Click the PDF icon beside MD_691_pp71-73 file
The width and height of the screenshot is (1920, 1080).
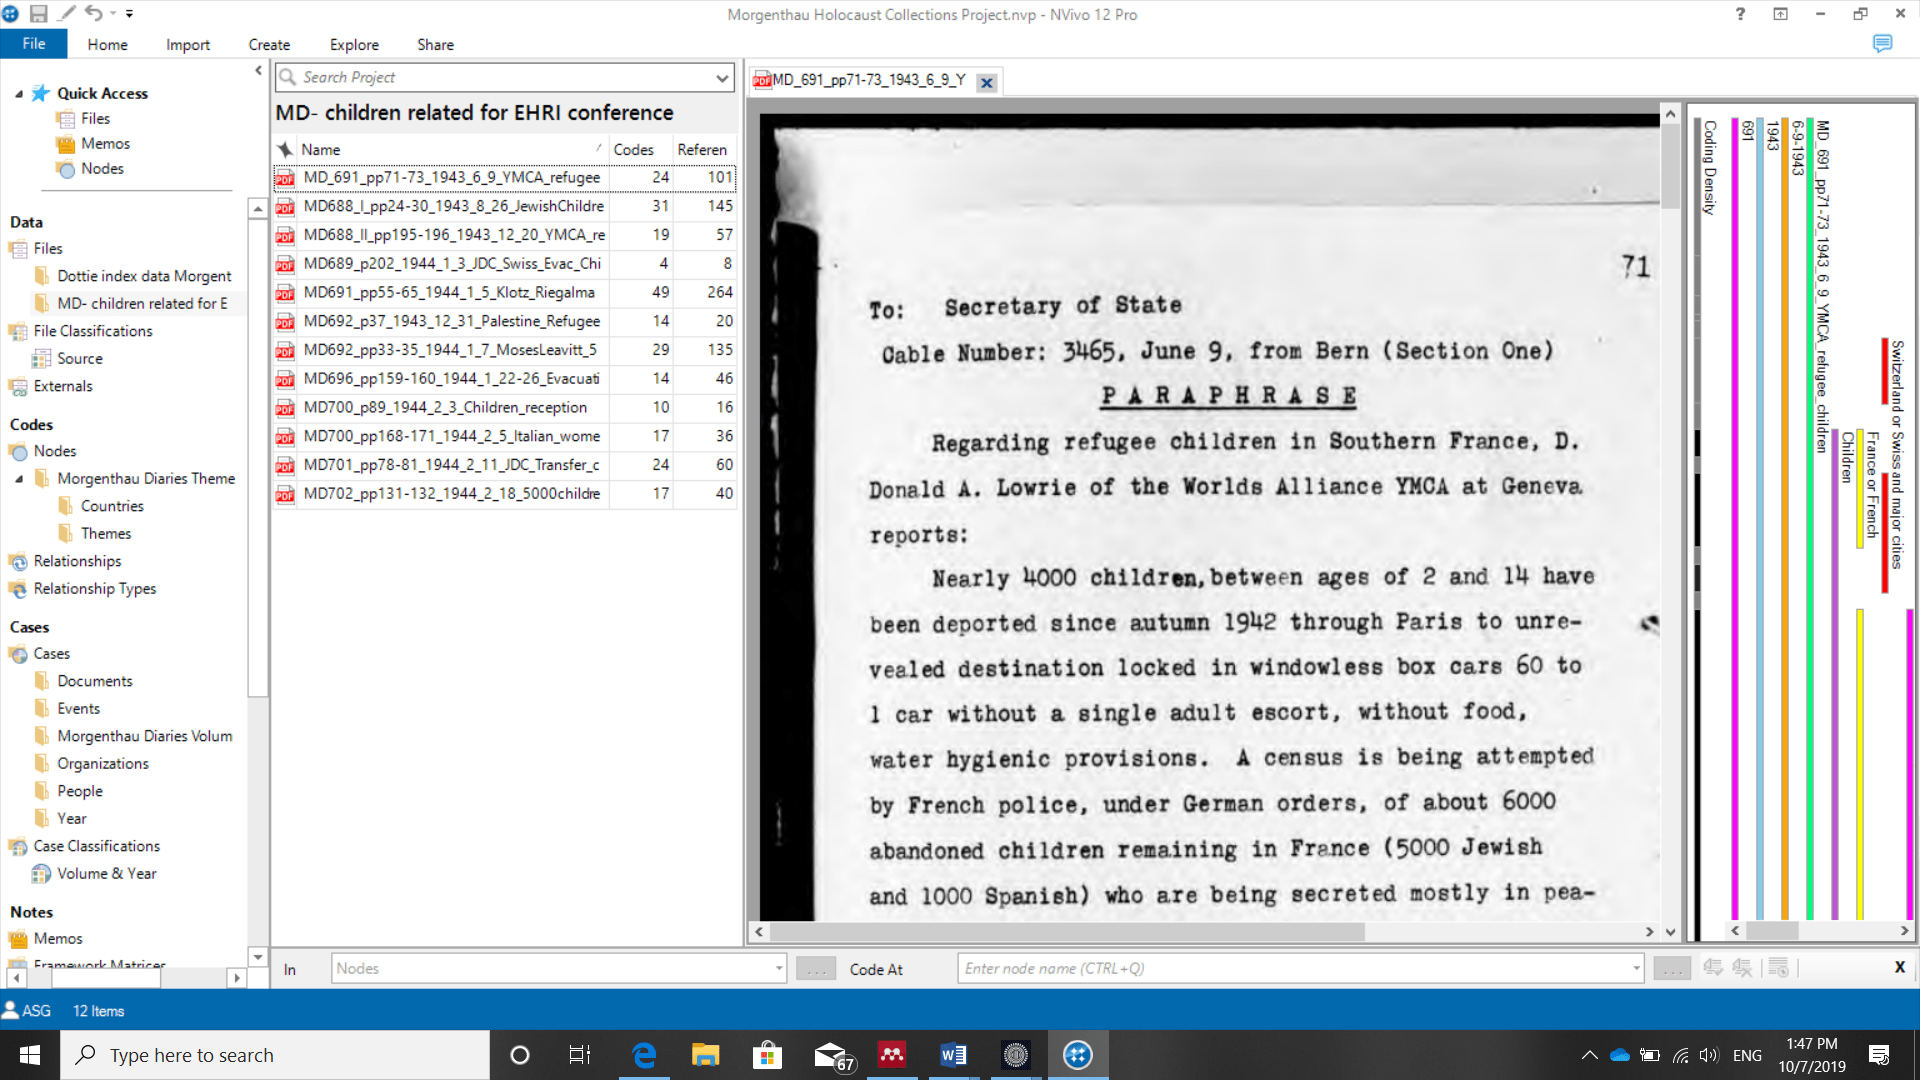click(x=285, y=178)
